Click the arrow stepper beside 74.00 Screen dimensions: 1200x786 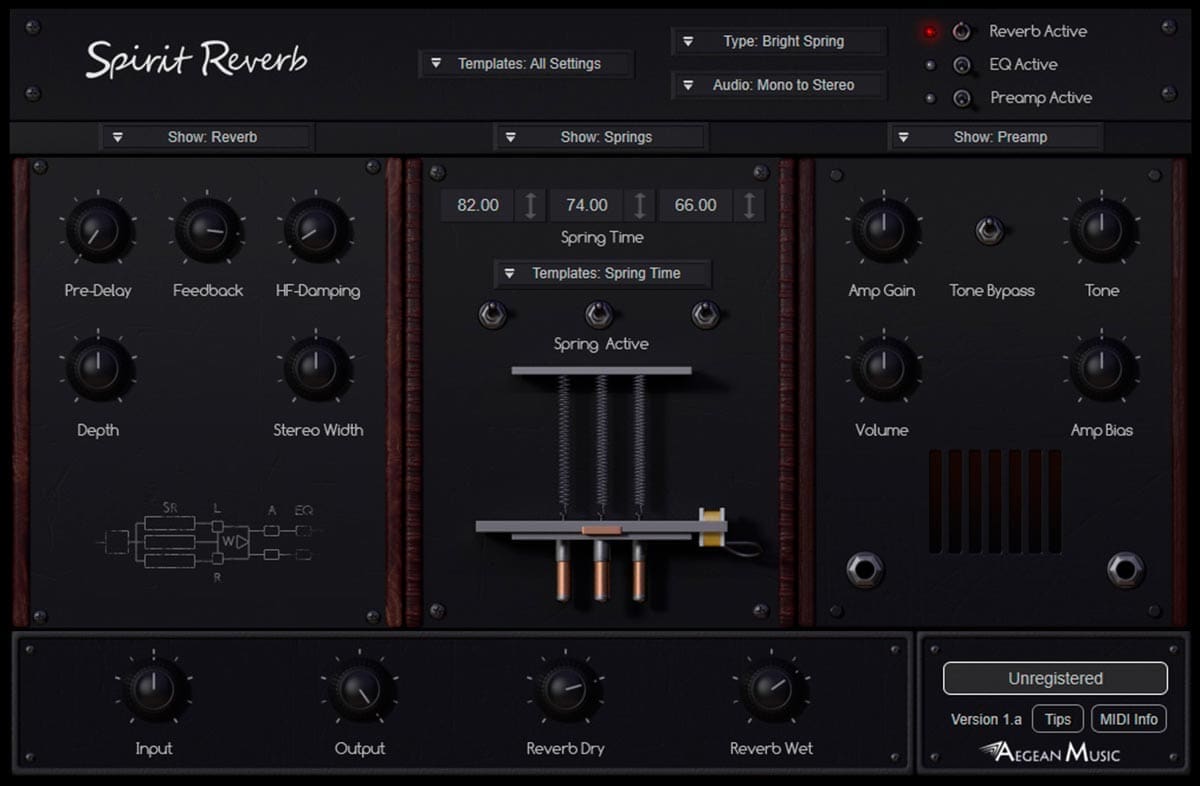(640, 205)
